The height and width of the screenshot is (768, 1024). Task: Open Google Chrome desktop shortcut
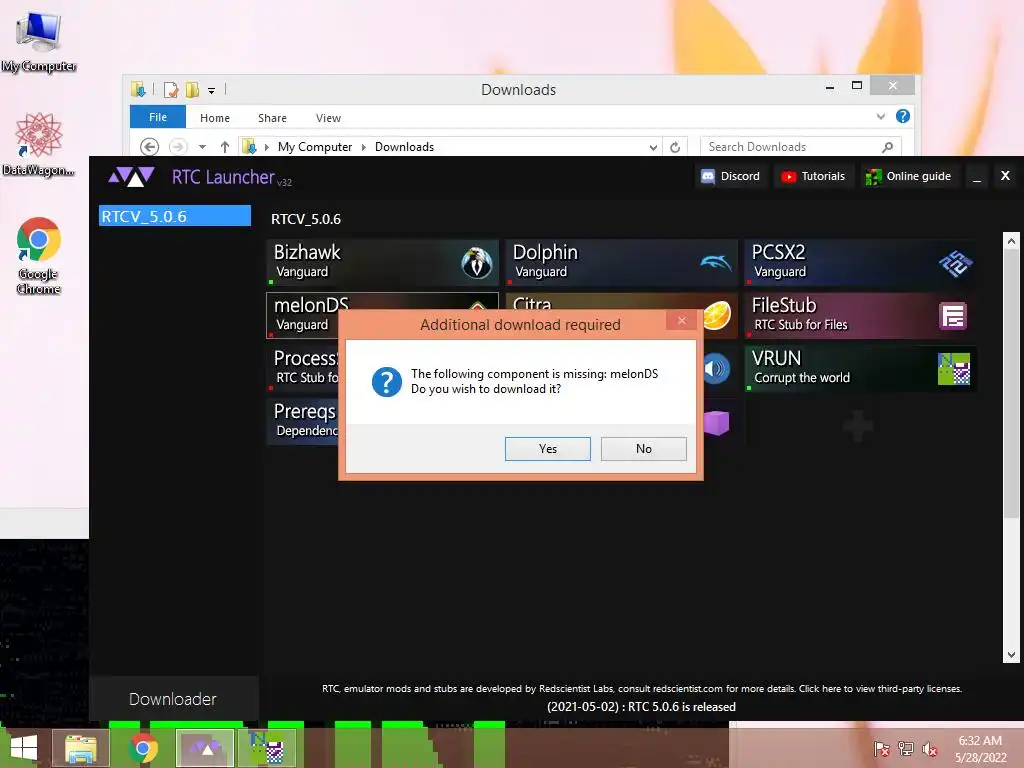[39, 255]
